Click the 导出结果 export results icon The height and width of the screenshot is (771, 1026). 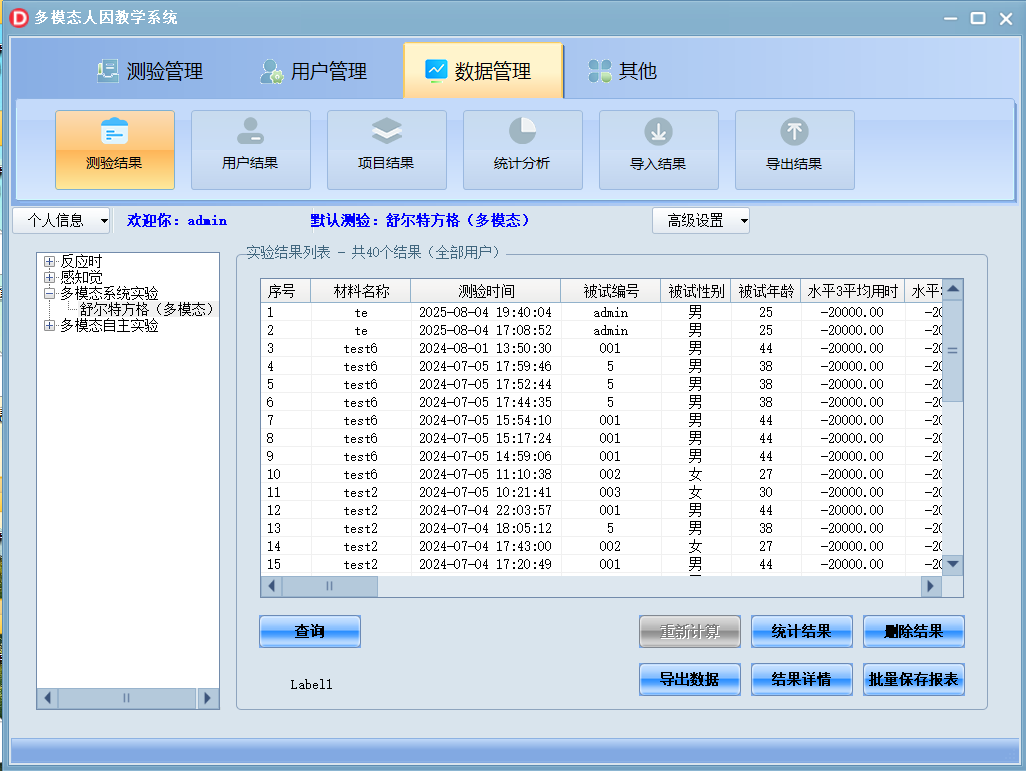coord(794,148)
